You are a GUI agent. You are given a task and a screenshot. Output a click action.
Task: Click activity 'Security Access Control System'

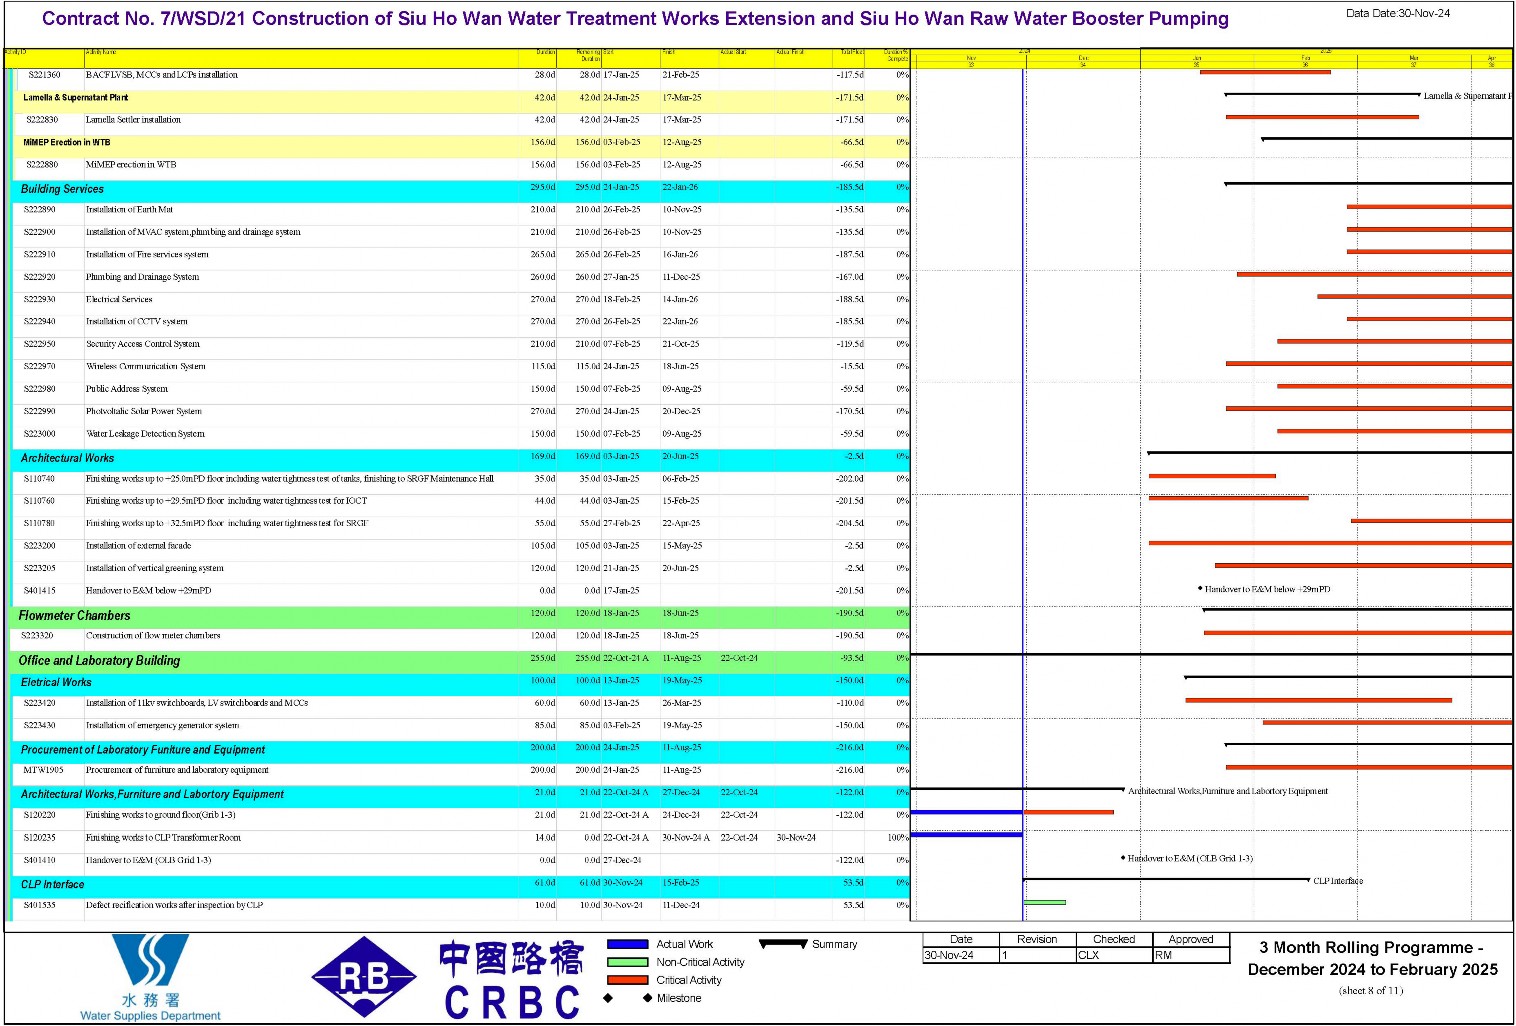(142, 344)
